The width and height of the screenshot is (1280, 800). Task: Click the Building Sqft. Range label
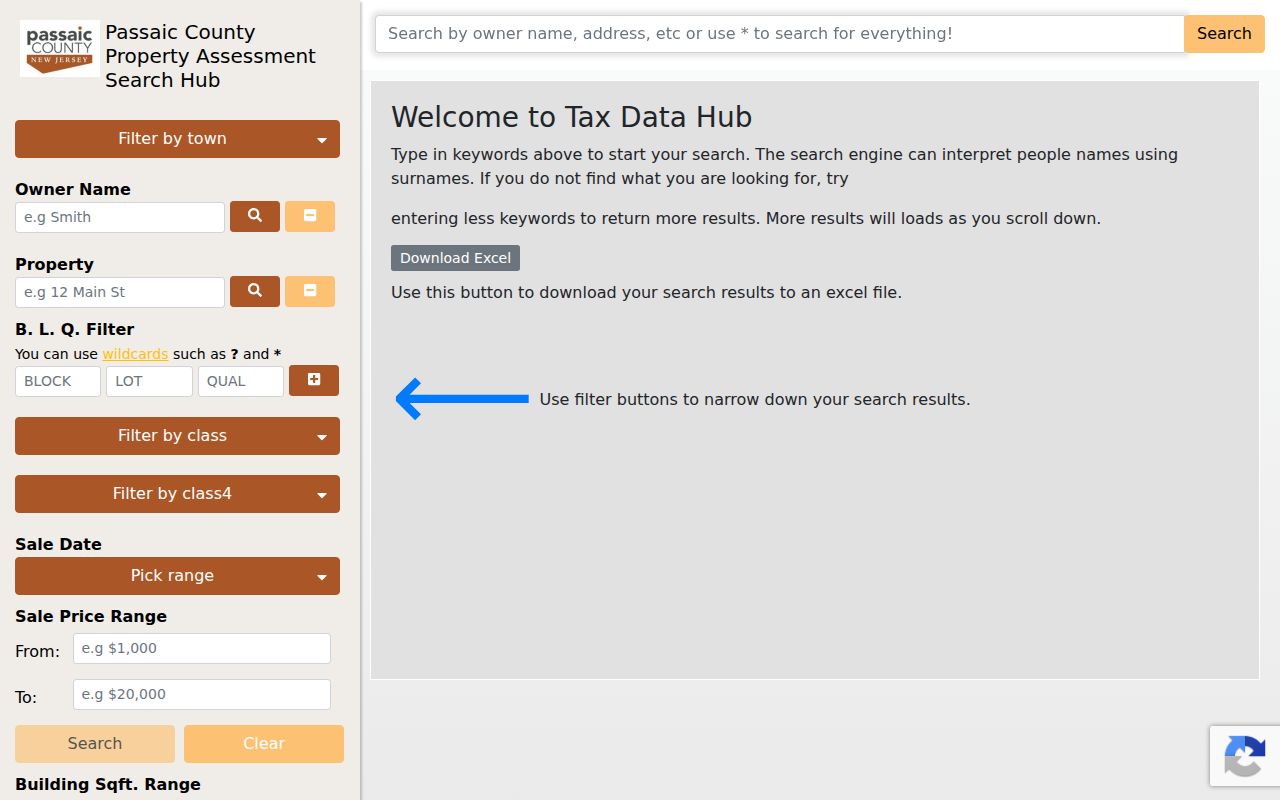tap(108, 784)
